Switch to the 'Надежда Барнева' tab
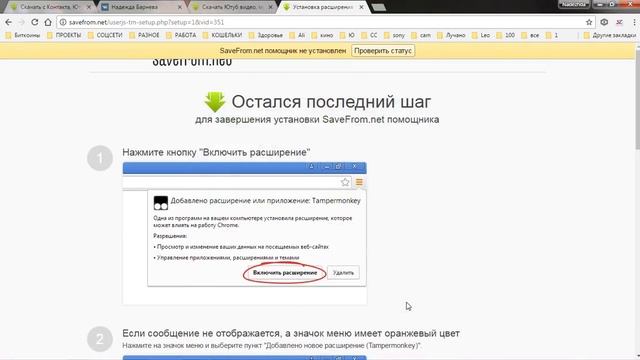The width and height of the screenshot is (640, 360). pos(141,7)
